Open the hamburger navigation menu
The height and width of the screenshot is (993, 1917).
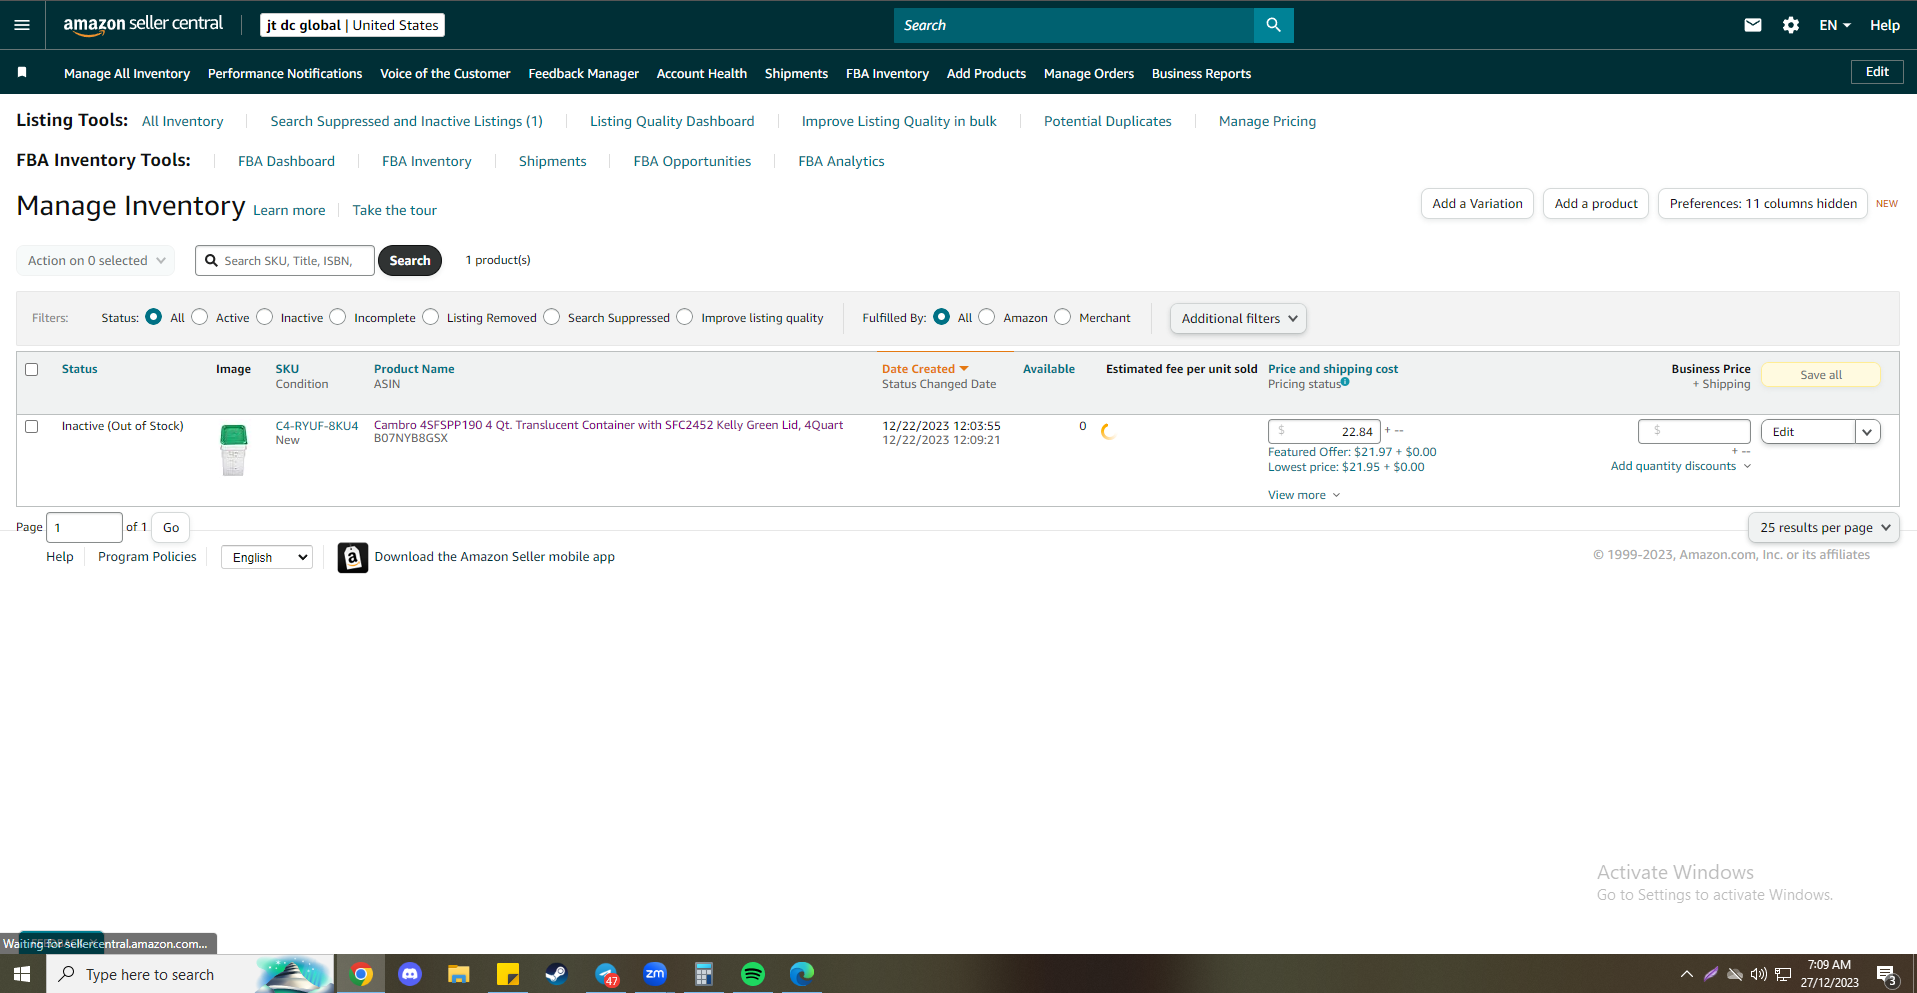(22, 25)
